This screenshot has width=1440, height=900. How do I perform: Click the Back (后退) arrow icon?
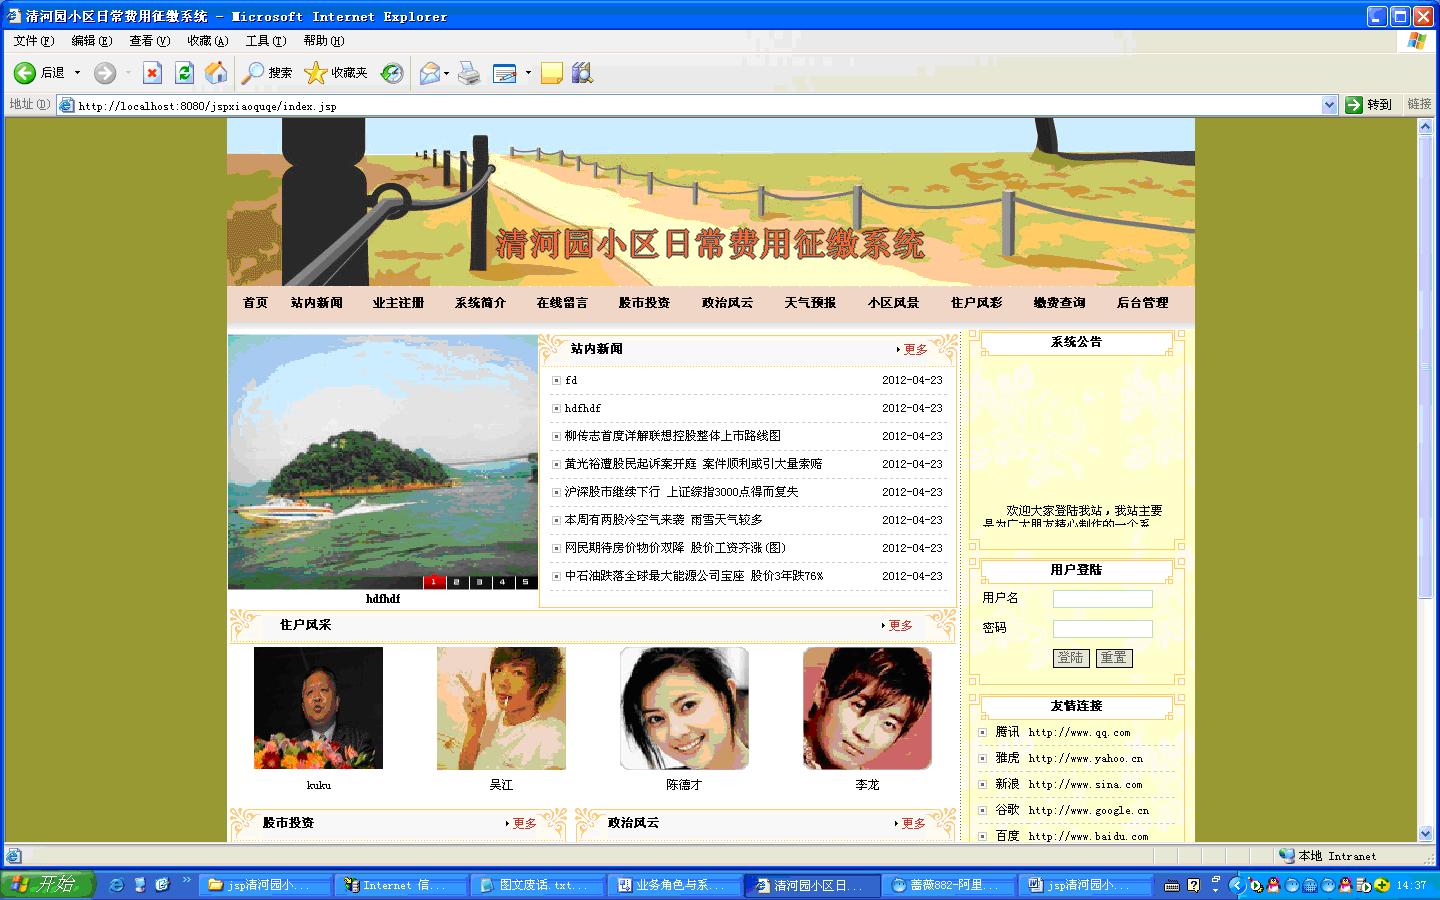25,73
